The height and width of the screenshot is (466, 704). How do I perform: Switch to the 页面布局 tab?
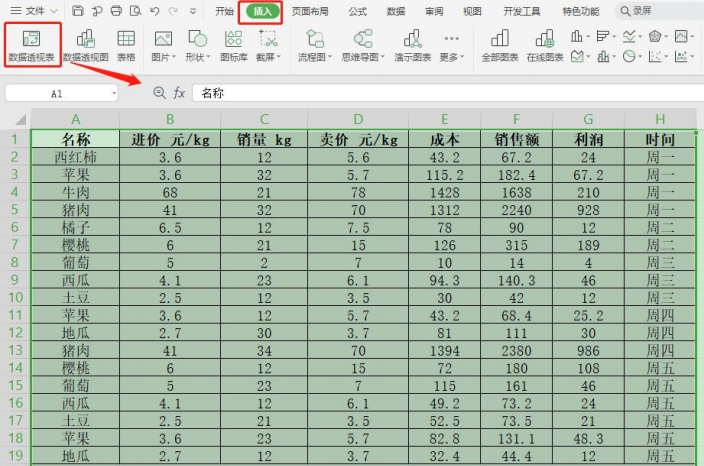pyautogui.click(x=310, y=11)
